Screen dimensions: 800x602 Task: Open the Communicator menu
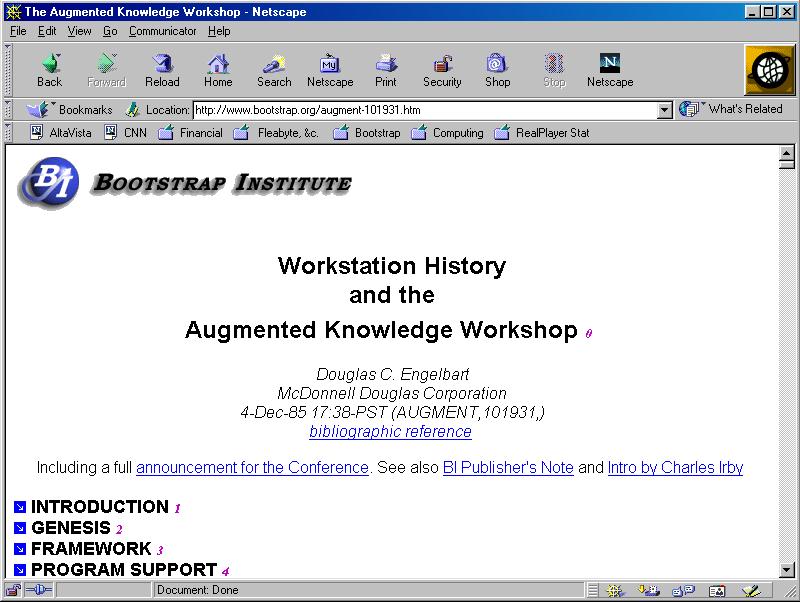click(162, 31)
